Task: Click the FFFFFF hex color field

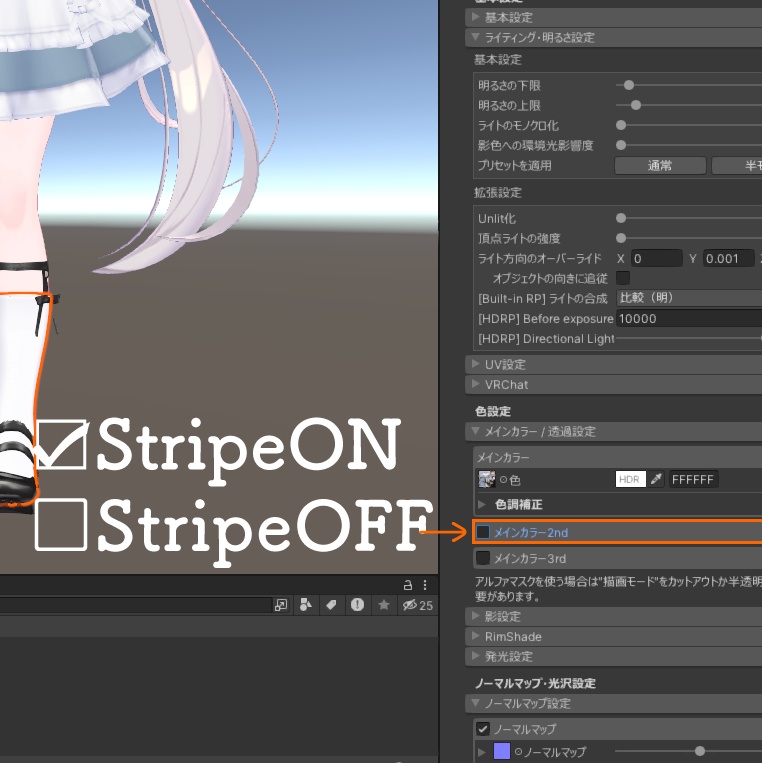Action: coord(693,479)
